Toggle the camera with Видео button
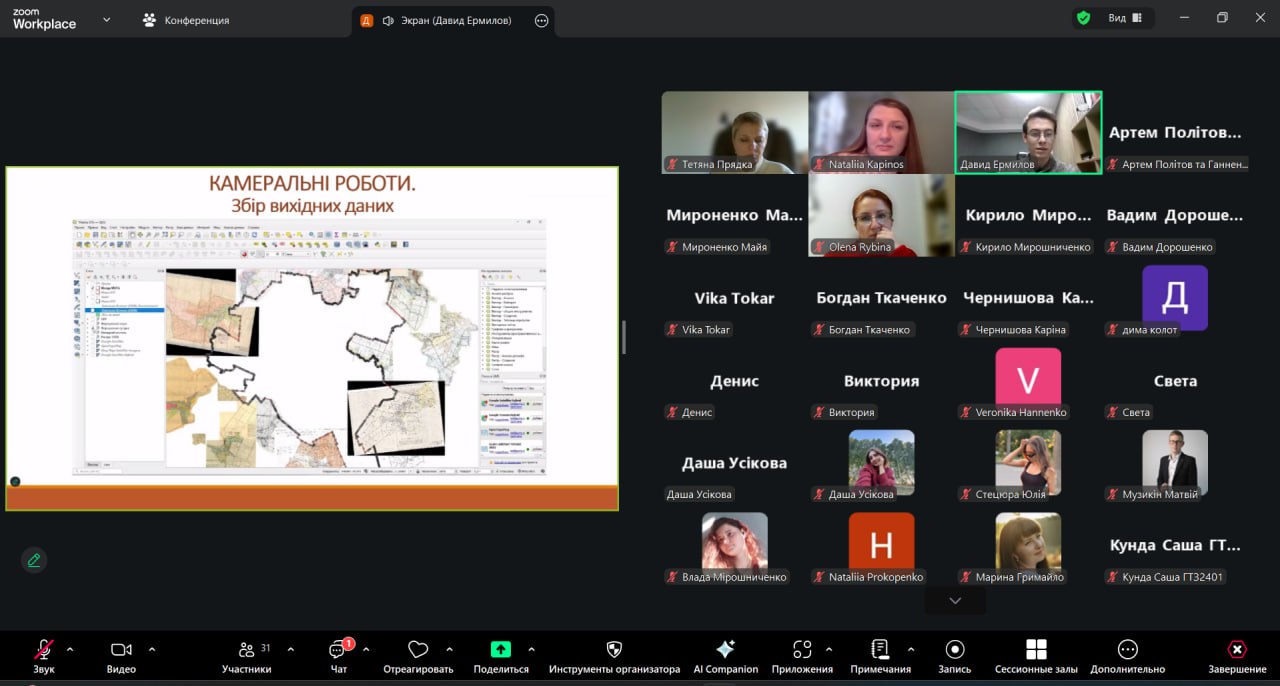This screenshot has height=686, width=1280. (x=121, y=650)
